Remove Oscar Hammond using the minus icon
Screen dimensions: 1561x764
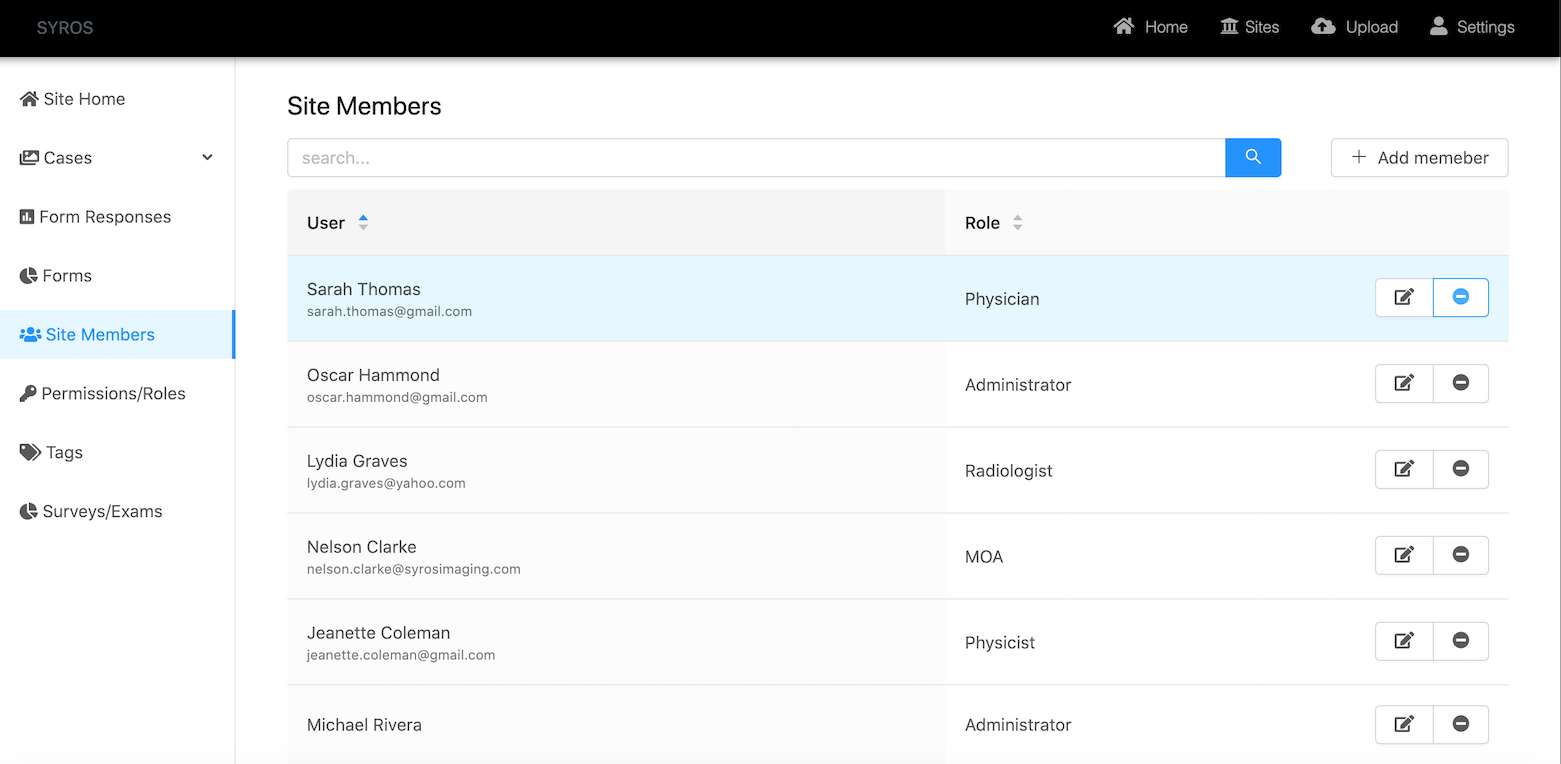[x=1460, y=383]
